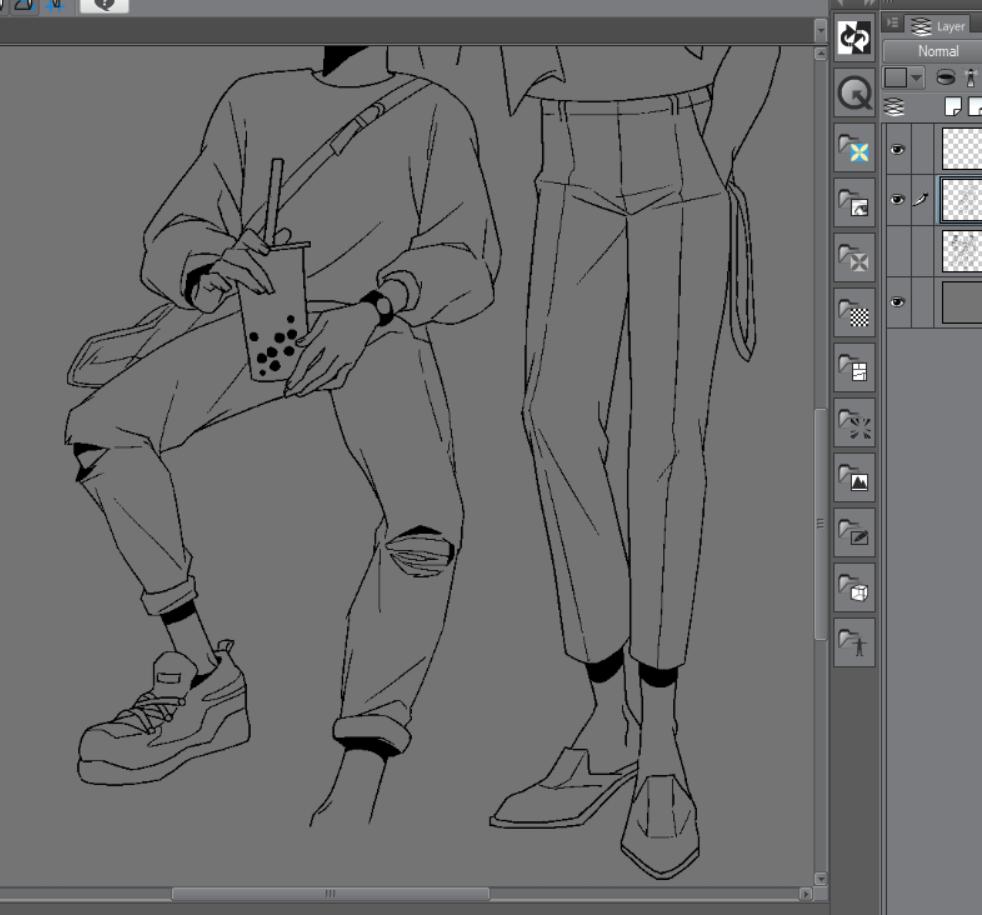982x915 pixels.
Task: Click the speech bubble support icon in toolbar
Action: pos(105,5)
